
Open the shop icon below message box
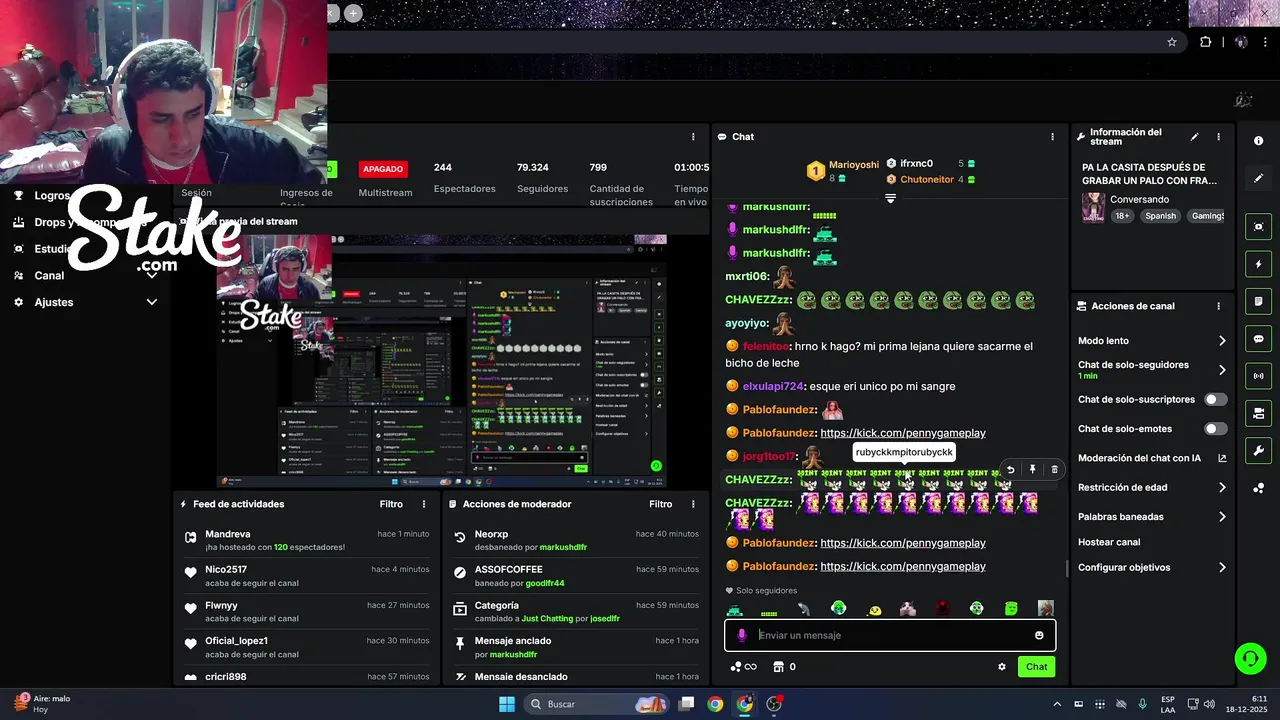click(x=778, y=667)
